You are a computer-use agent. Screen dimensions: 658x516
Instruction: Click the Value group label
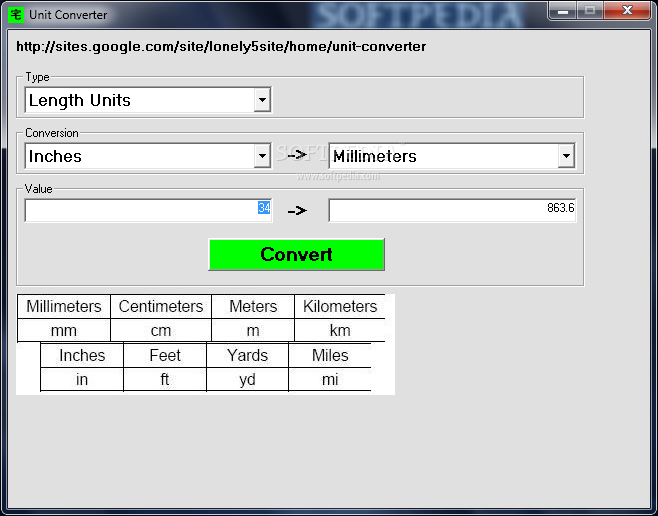tap(39, 189)
